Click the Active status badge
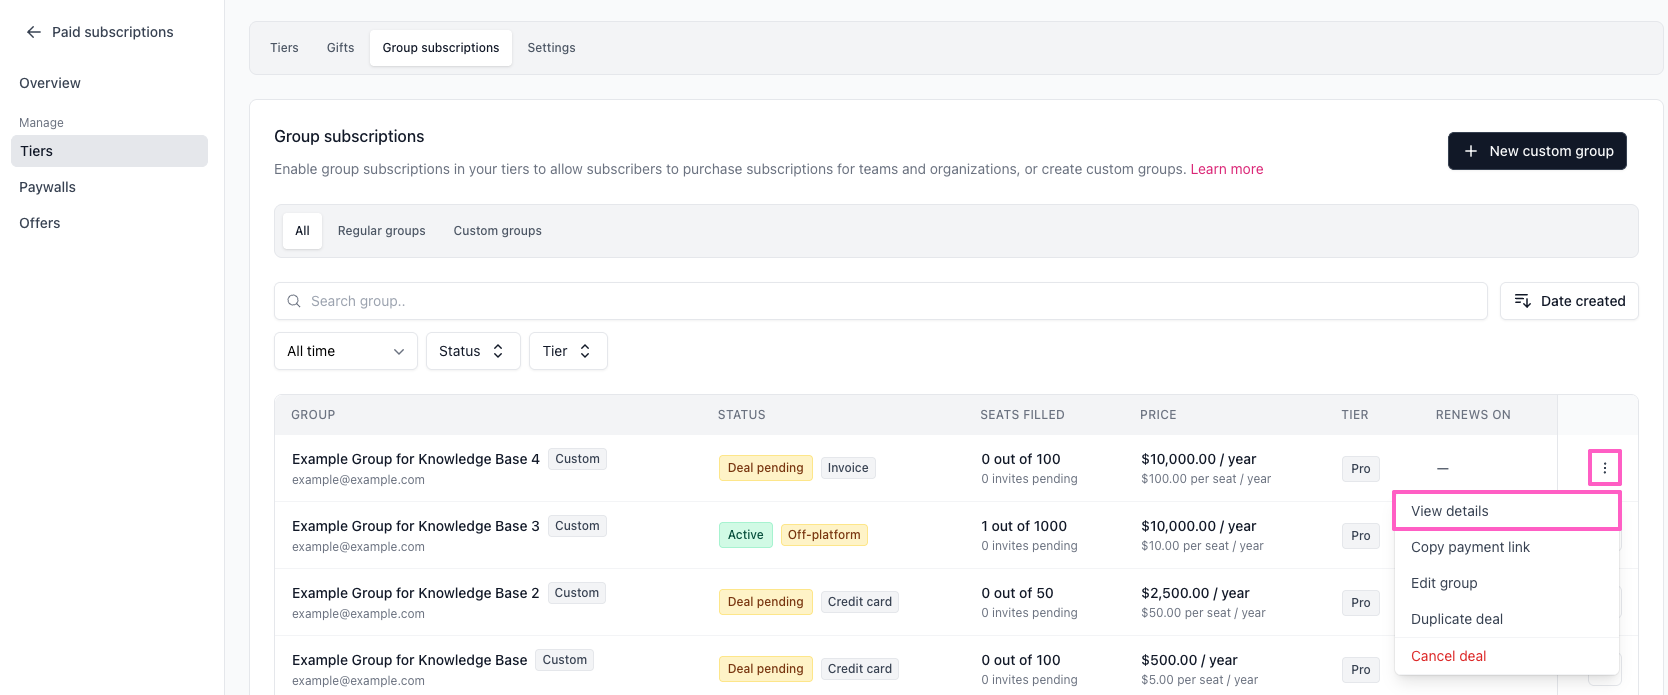Screen dimensions: 1668x695 coord(746,535)
